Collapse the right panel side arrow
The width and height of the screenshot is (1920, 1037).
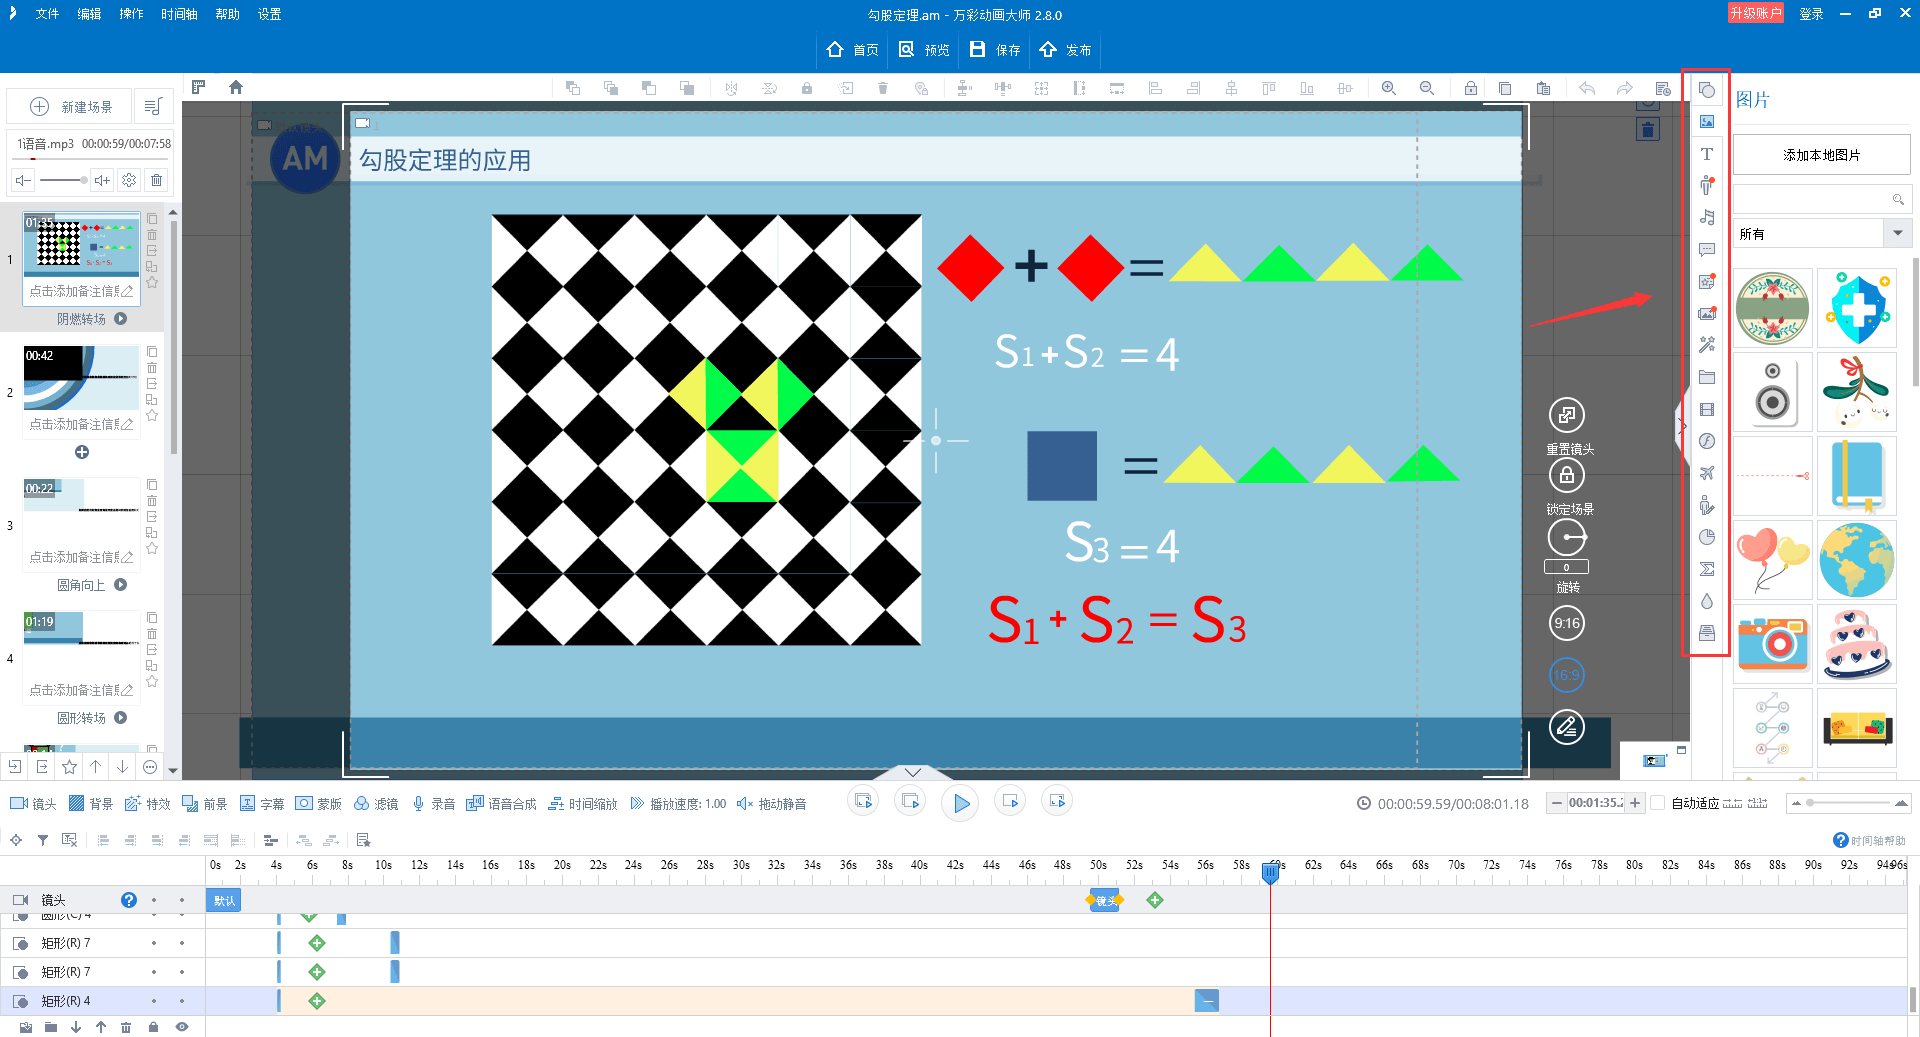[x=1683, y=427]
